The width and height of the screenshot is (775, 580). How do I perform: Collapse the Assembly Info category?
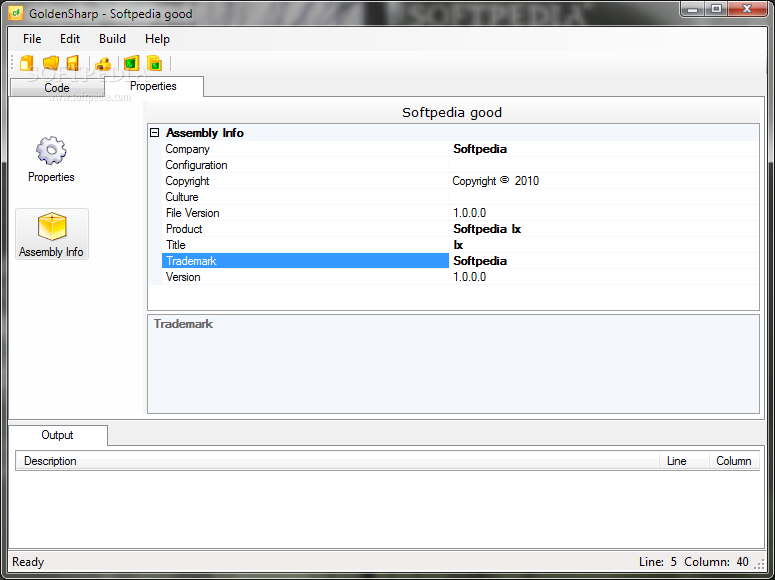(155, 133)
